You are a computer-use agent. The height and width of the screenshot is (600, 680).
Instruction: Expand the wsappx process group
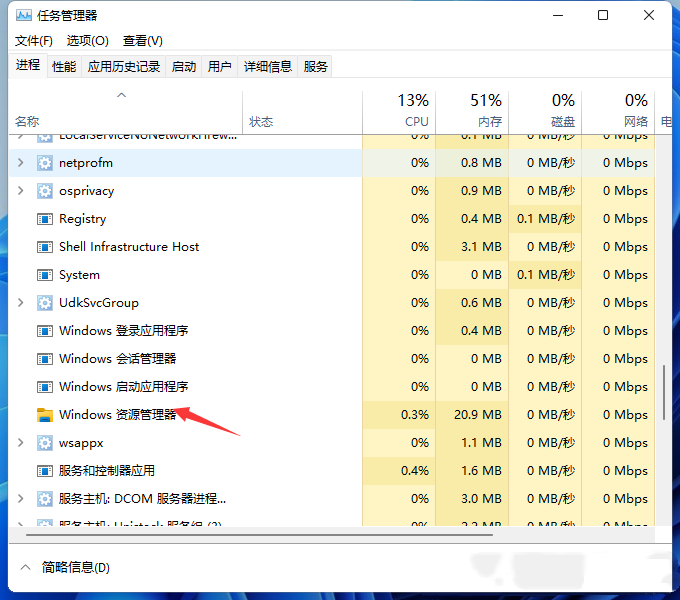20,442
